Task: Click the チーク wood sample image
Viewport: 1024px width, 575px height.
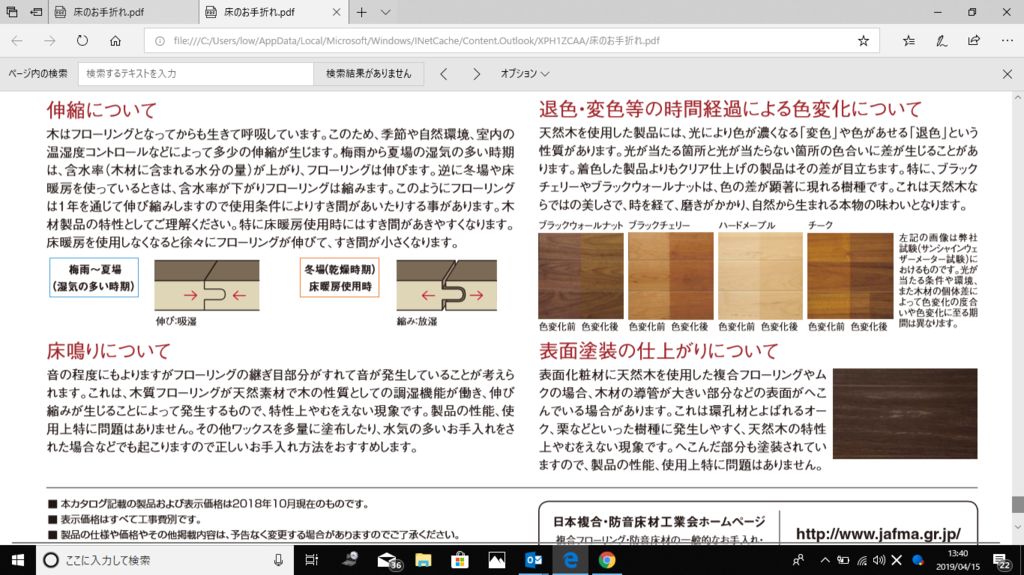Action: tap(850, 276)
